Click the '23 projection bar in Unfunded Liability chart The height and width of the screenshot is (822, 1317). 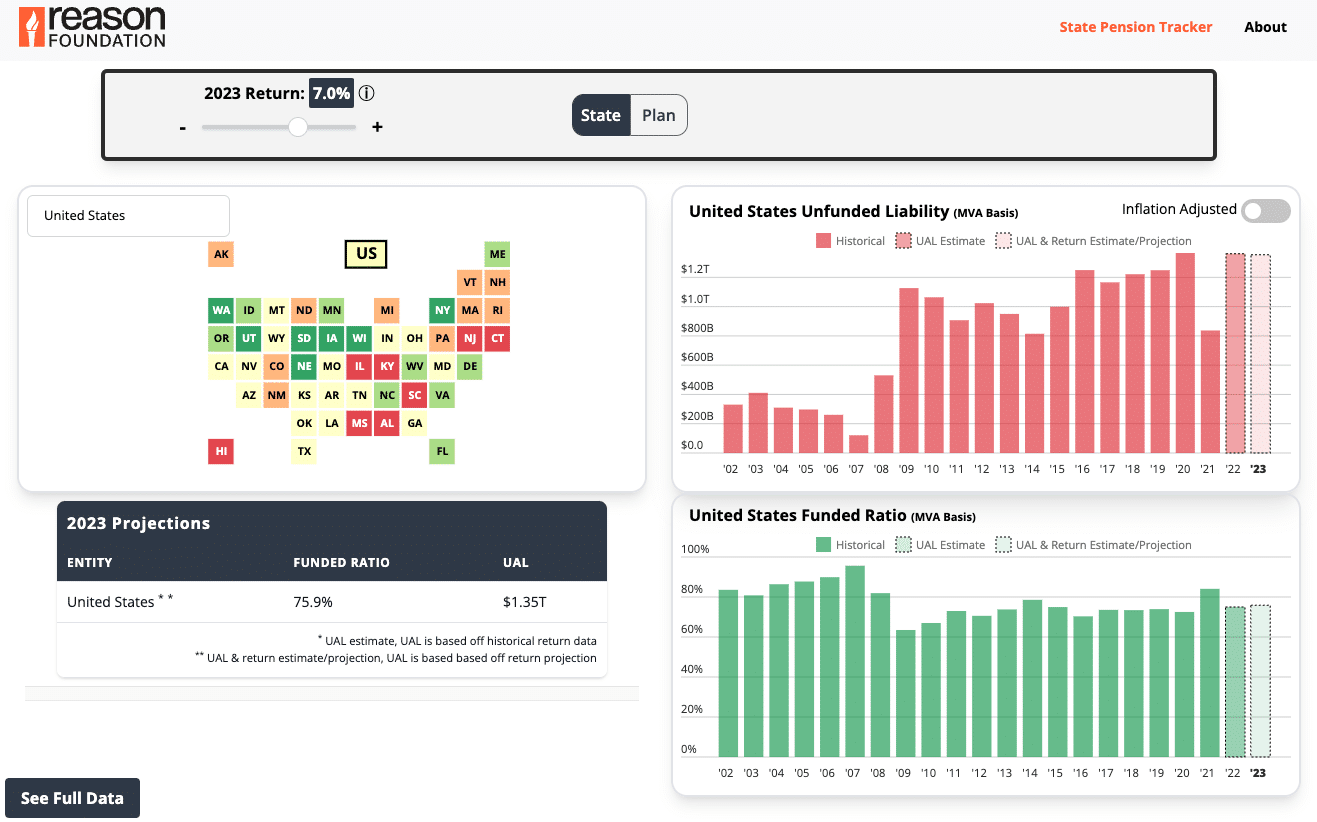coord(1260,353)
